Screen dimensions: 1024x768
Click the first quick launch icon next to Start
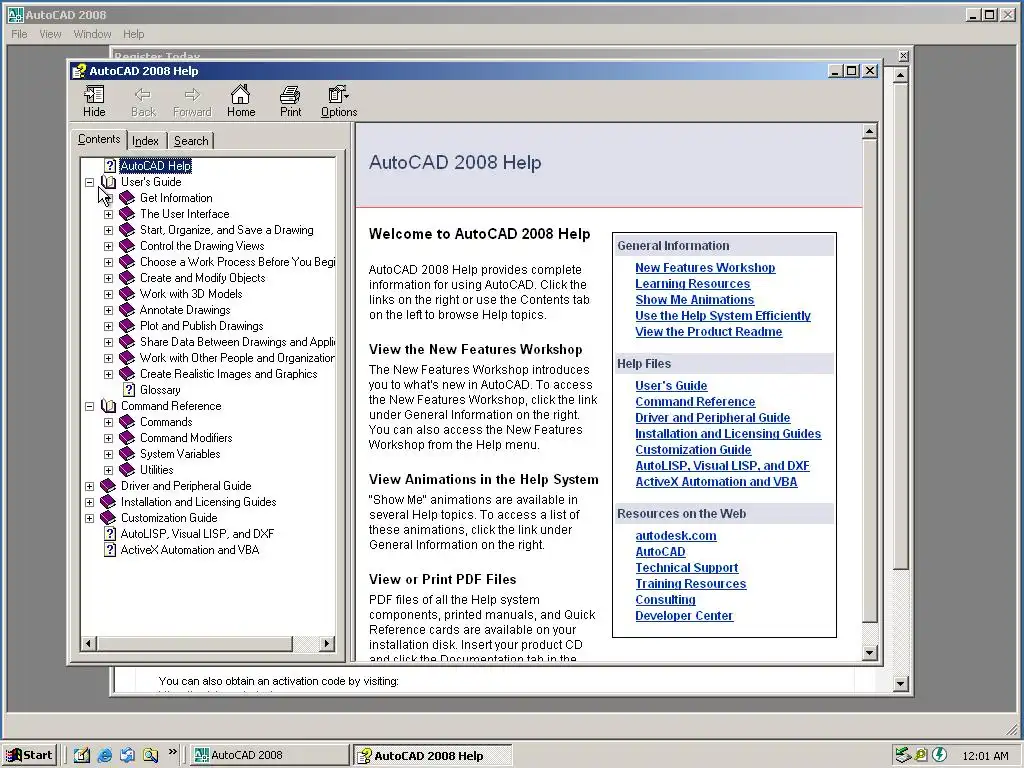(x=82, y=755)
